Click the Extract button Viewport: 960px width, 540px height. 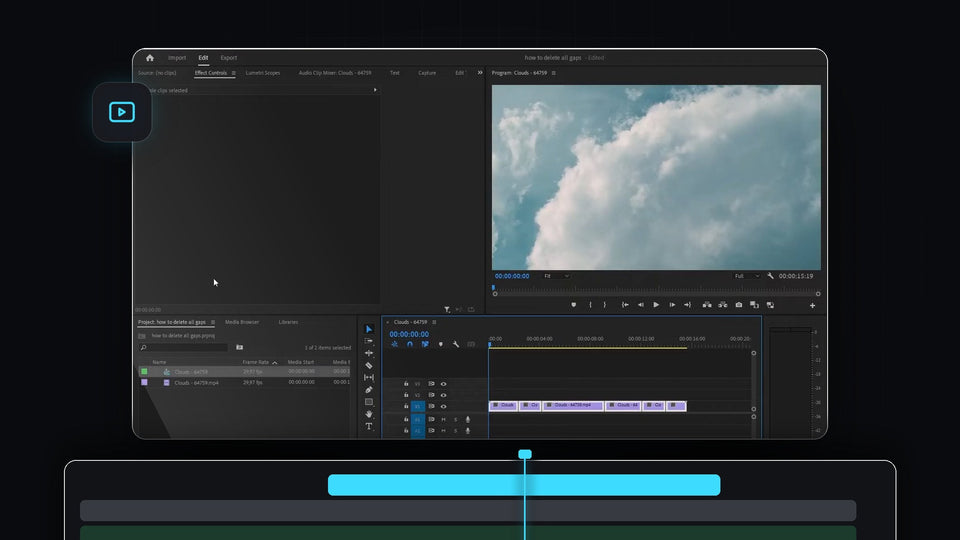pyautogui.click(x=723, y=305)
